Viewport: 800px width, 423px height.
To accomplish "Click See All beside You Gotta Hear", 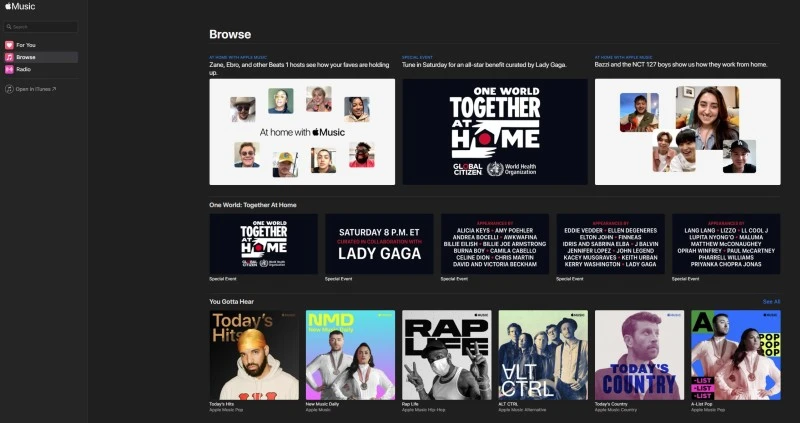I will (x=771, y=302).
